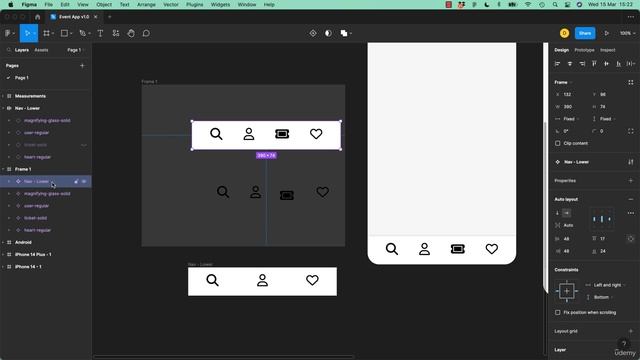Click the Align left icon
640x360 pixels.
tap(558, 64)
